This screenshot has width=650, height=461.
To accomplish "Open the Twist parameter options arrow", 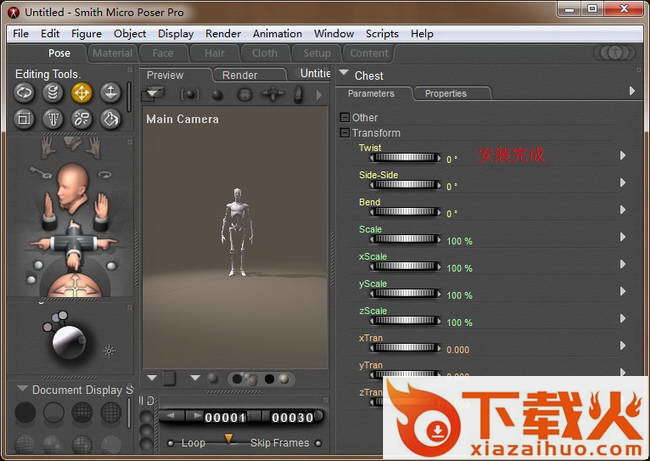I will (623, 155).
